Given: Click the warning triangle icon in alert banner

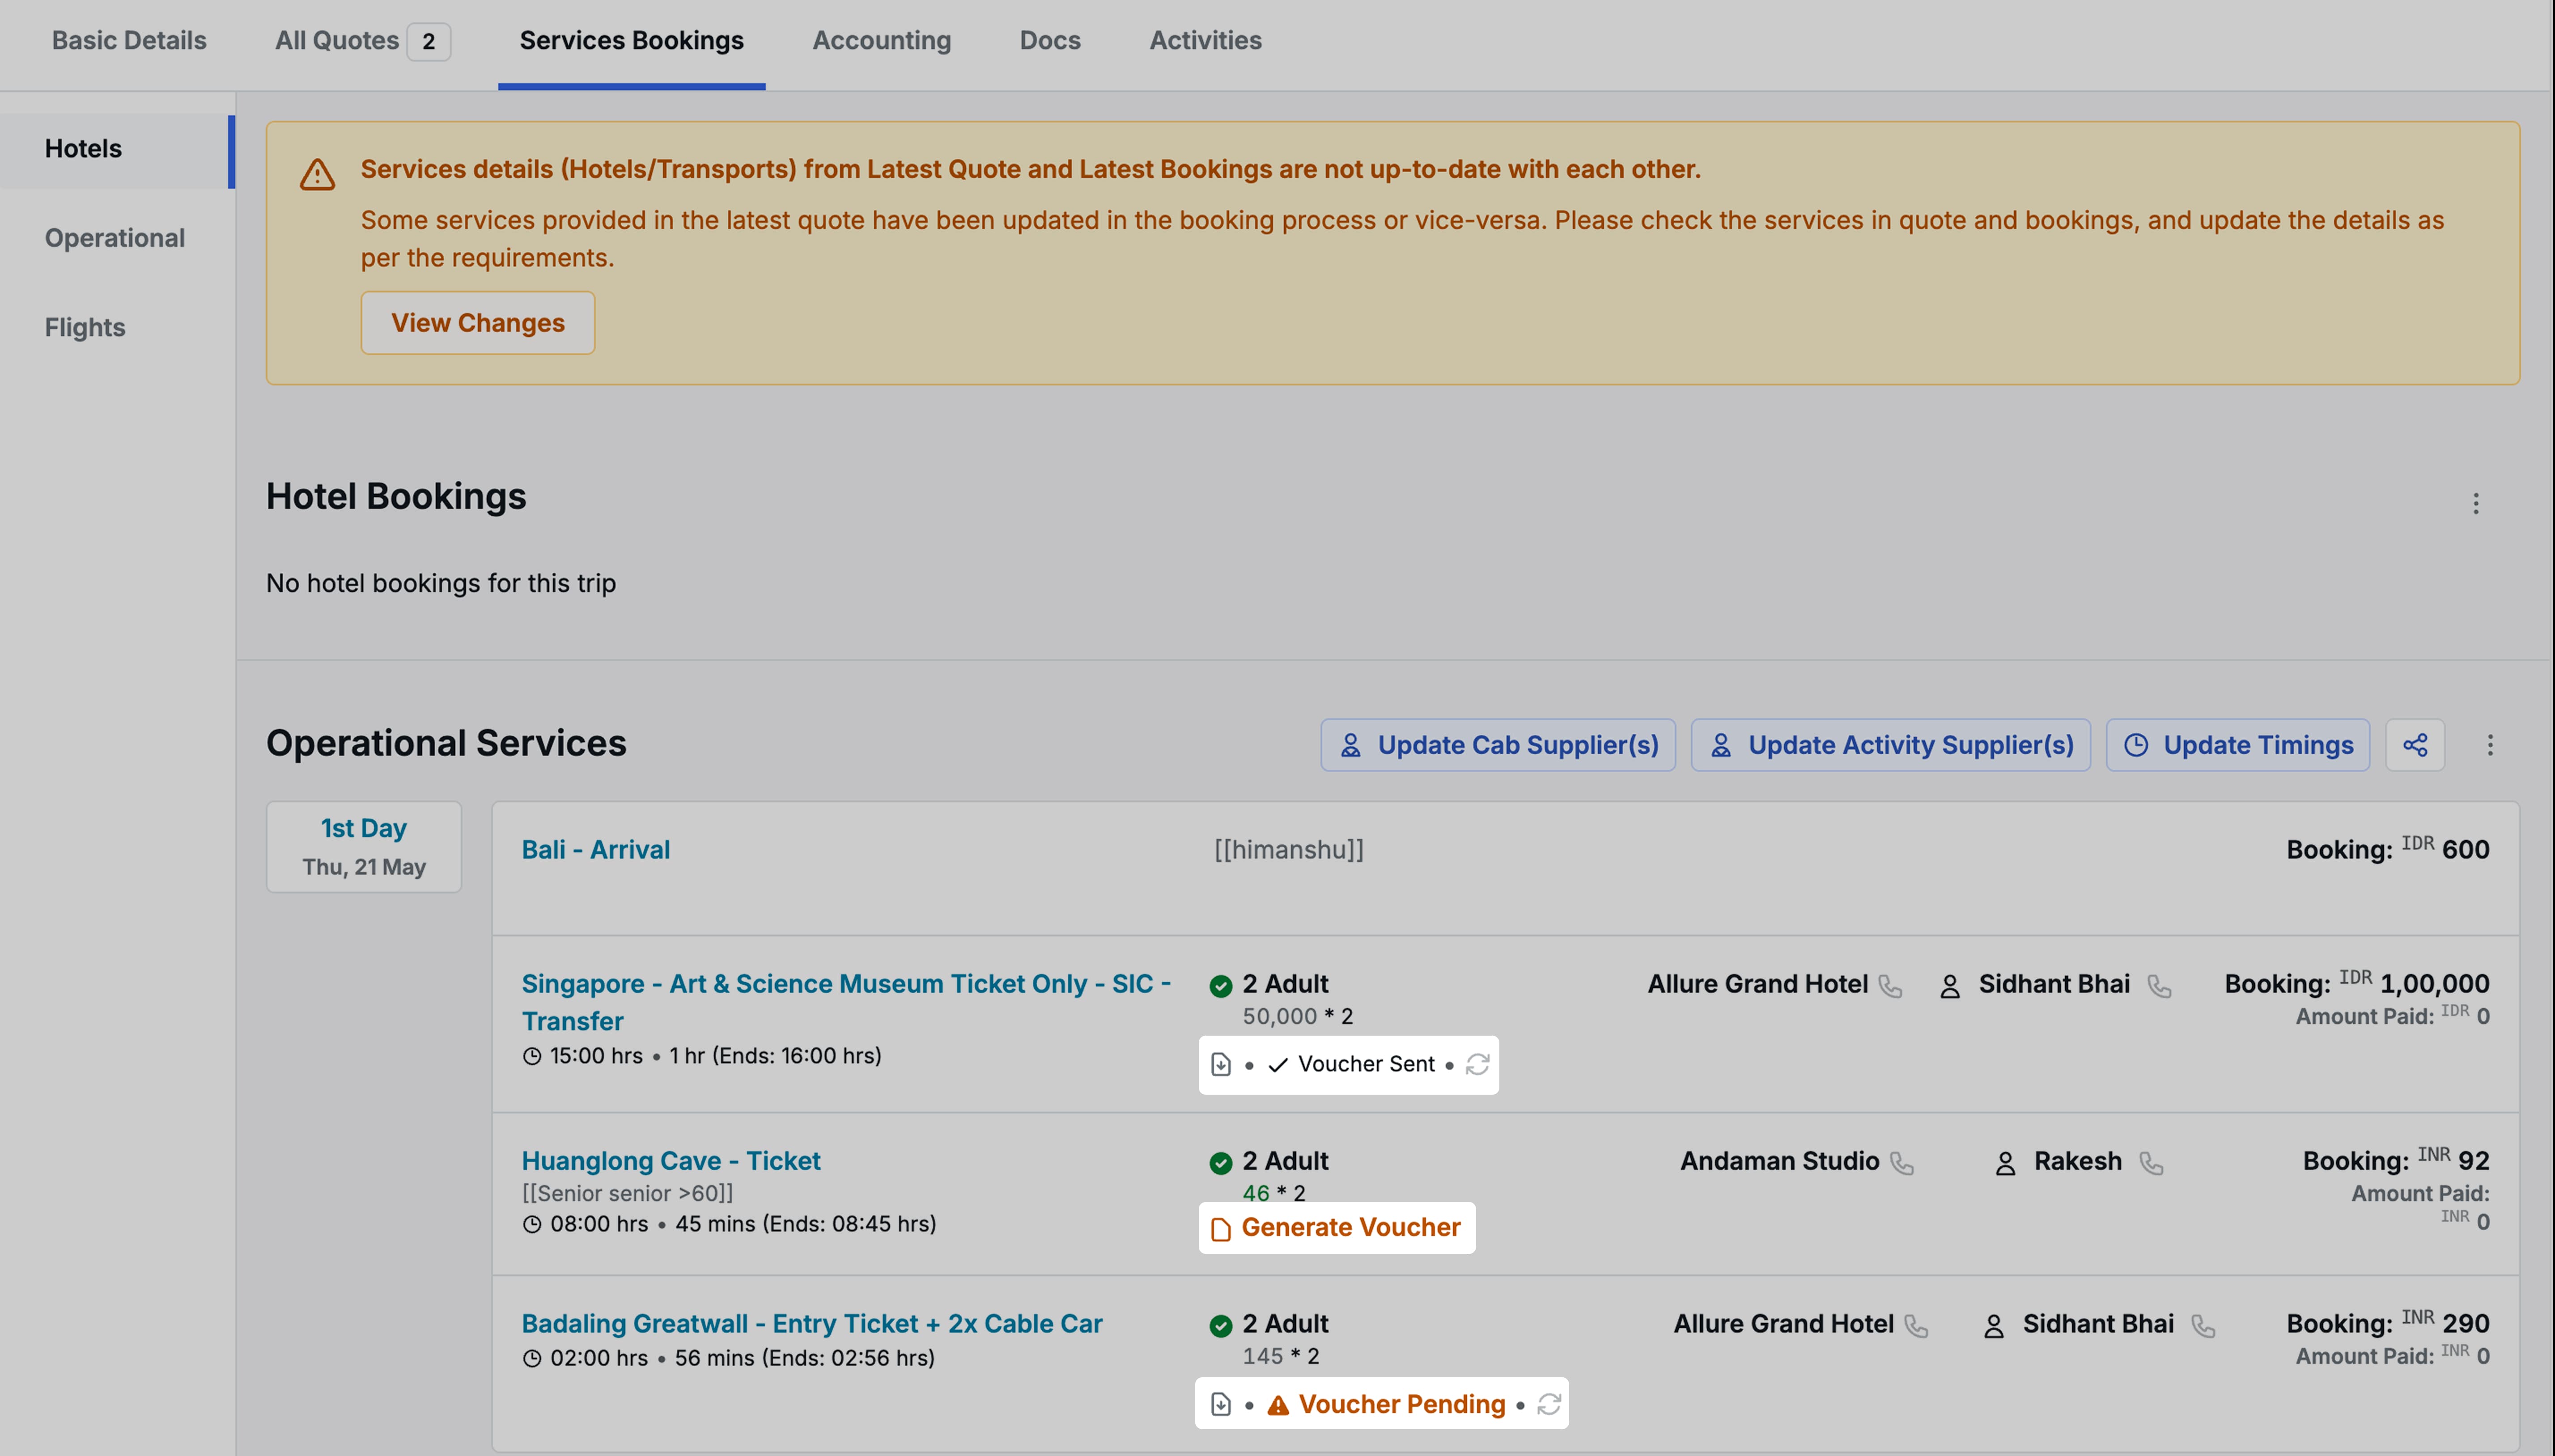Looking at the screenshot, I should [317, 174].
